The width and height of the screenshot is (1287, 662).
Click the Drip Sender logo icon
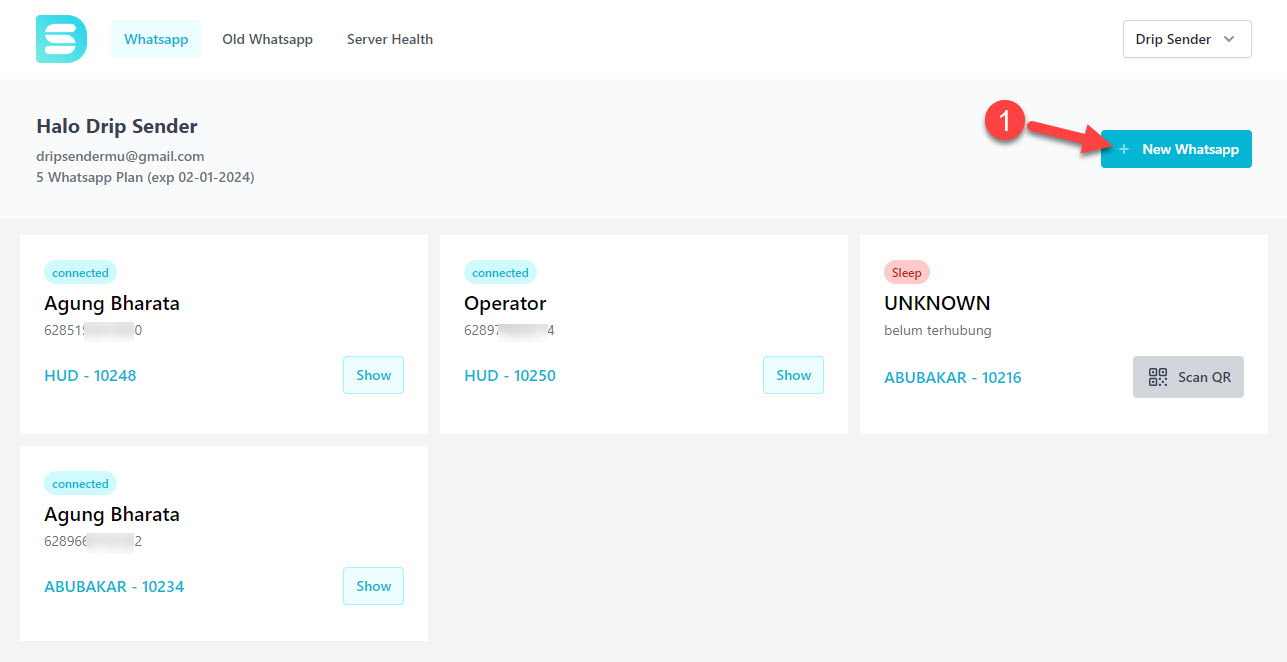pyautogui.click(x=61, y=39)
